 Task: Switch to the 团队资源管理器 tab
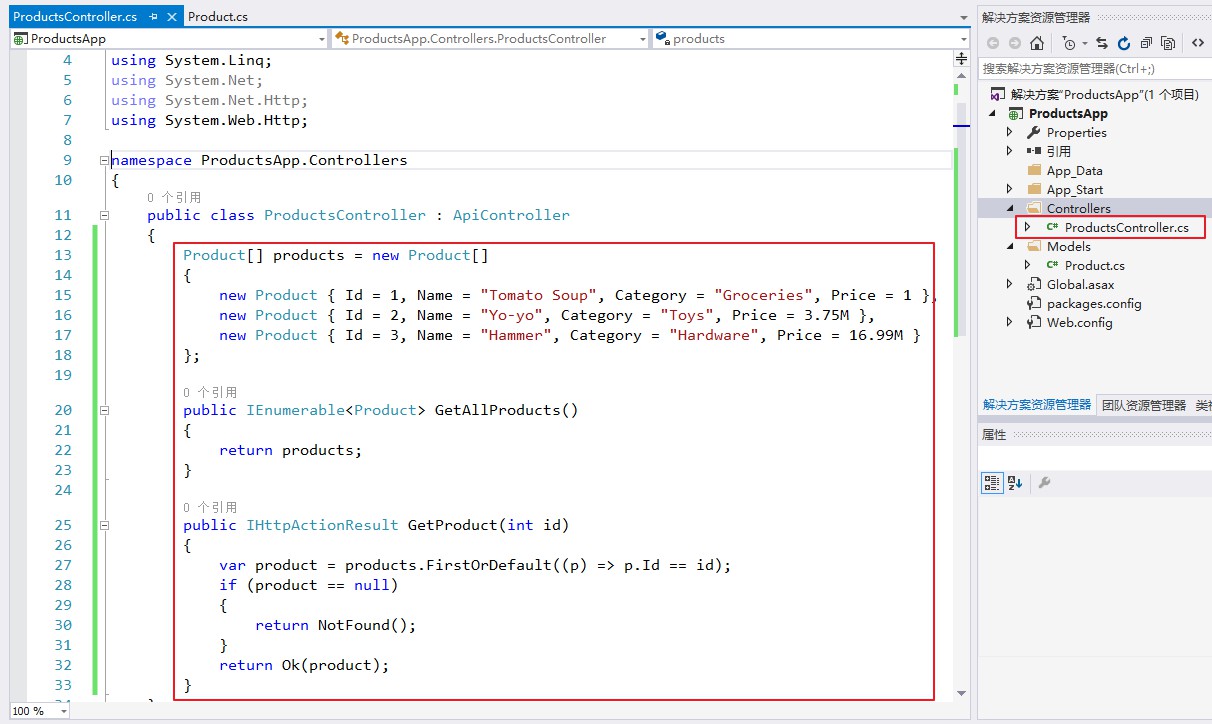tap(1143, 405)
